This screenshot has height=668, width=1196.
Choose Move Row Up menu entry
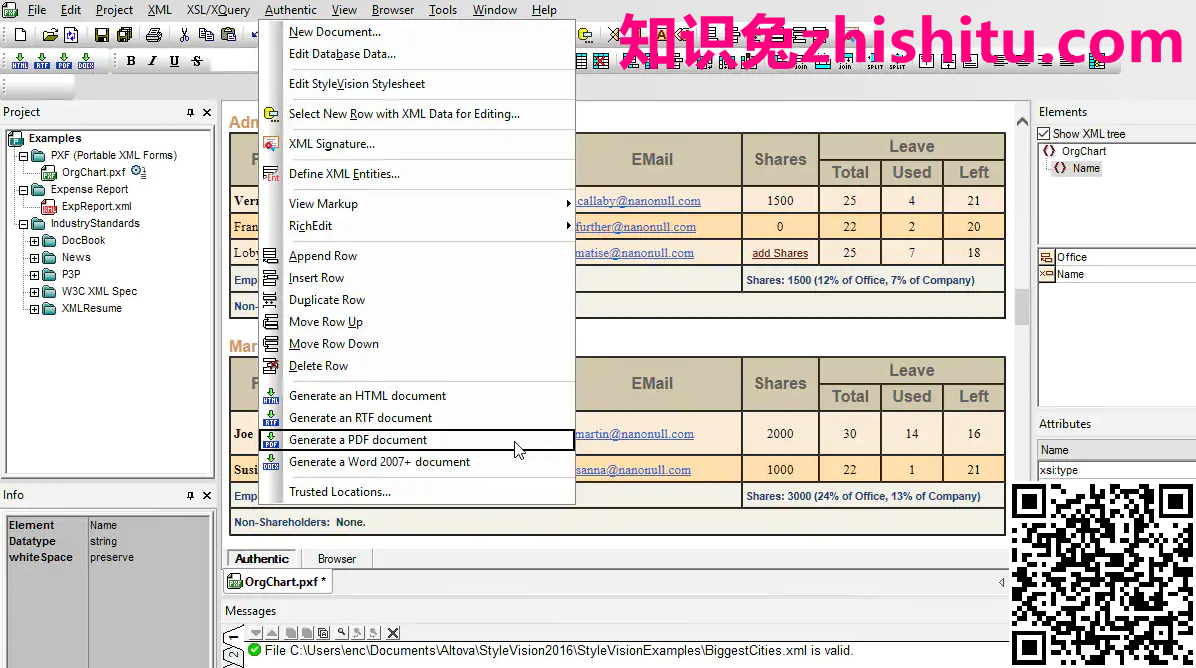click(x=416, y=322)
